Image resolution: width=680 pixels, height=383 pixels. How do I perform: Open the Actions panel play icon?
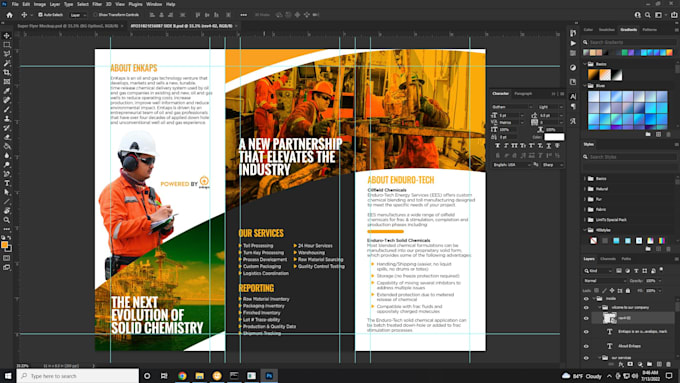(x=573, y=43)
